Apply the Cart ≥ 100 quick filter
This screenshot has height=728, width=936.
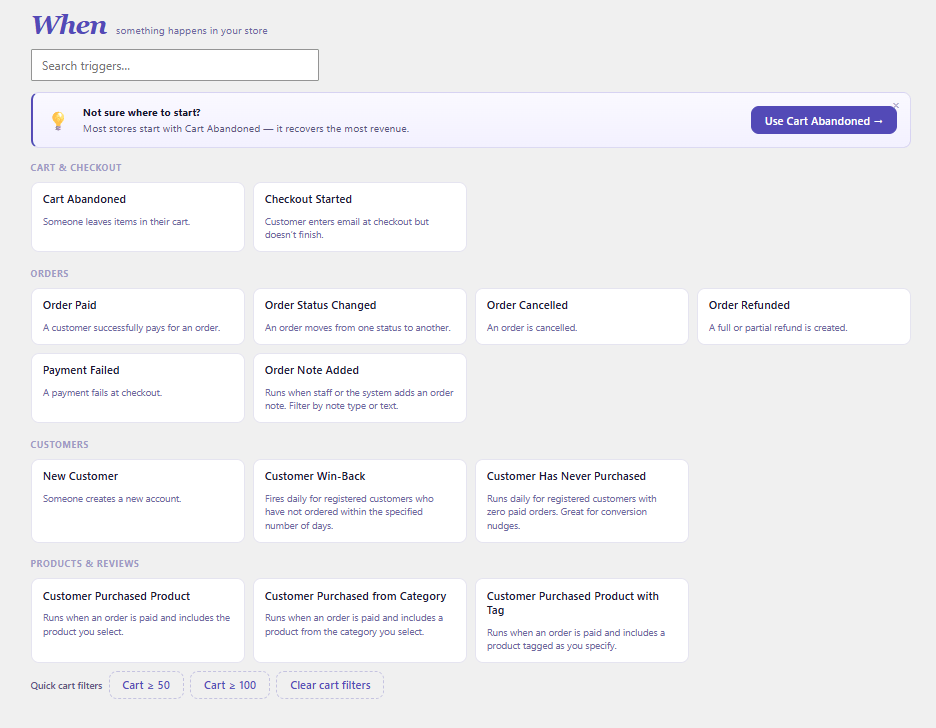click(230, 685)
